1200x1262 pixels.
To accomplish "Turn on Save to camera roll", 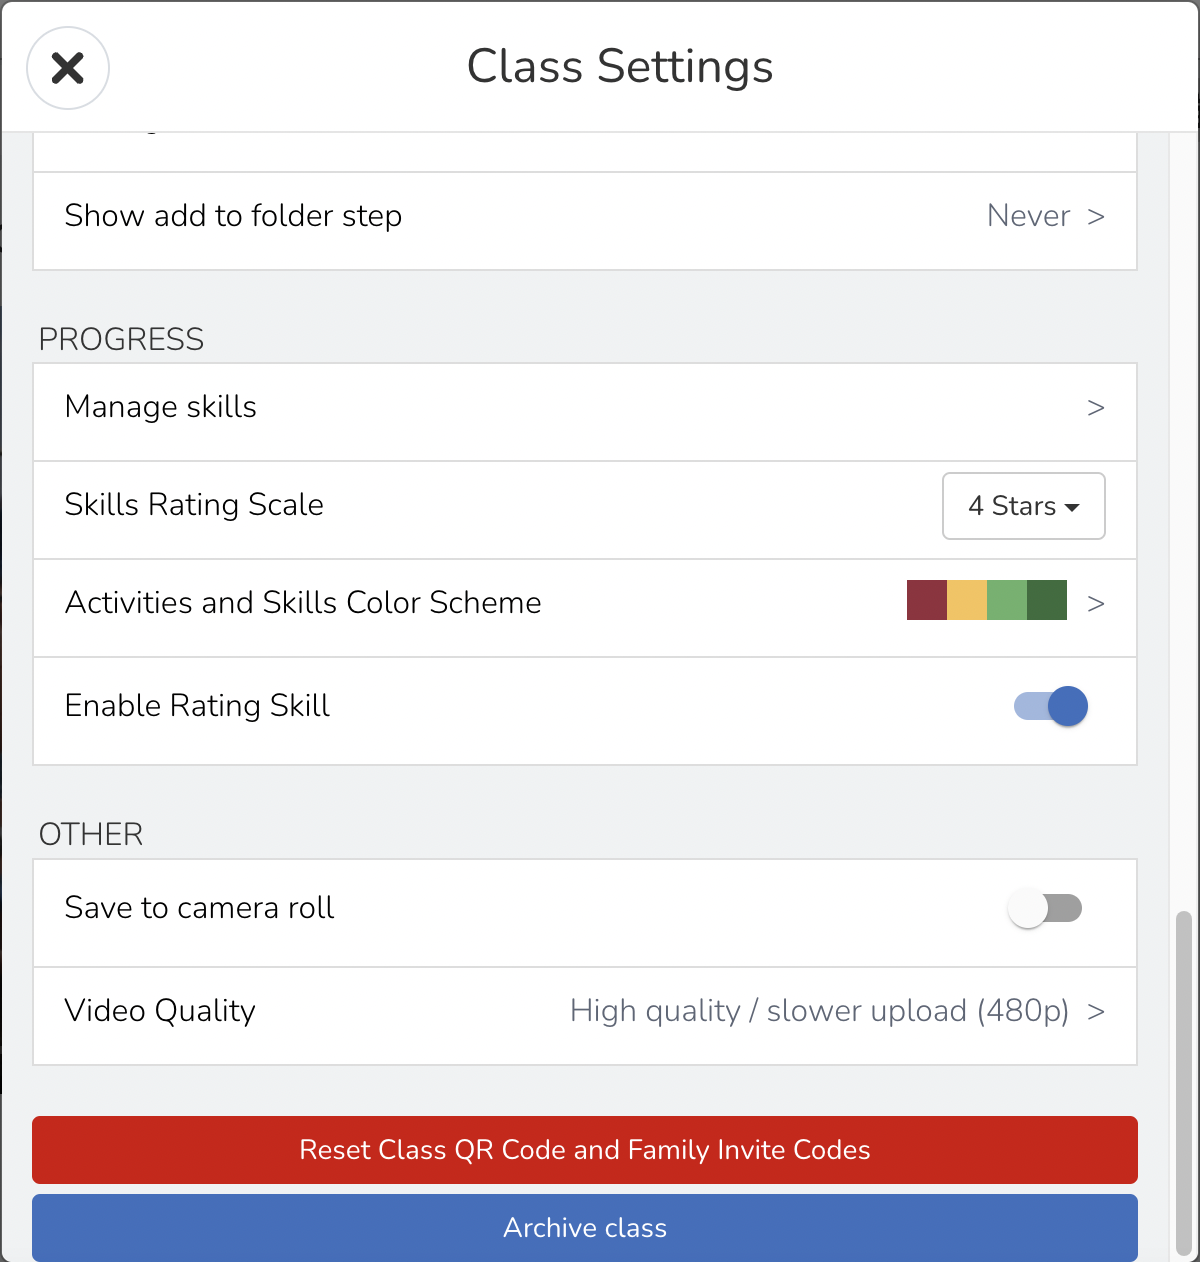I will (x=1046, y=908).
